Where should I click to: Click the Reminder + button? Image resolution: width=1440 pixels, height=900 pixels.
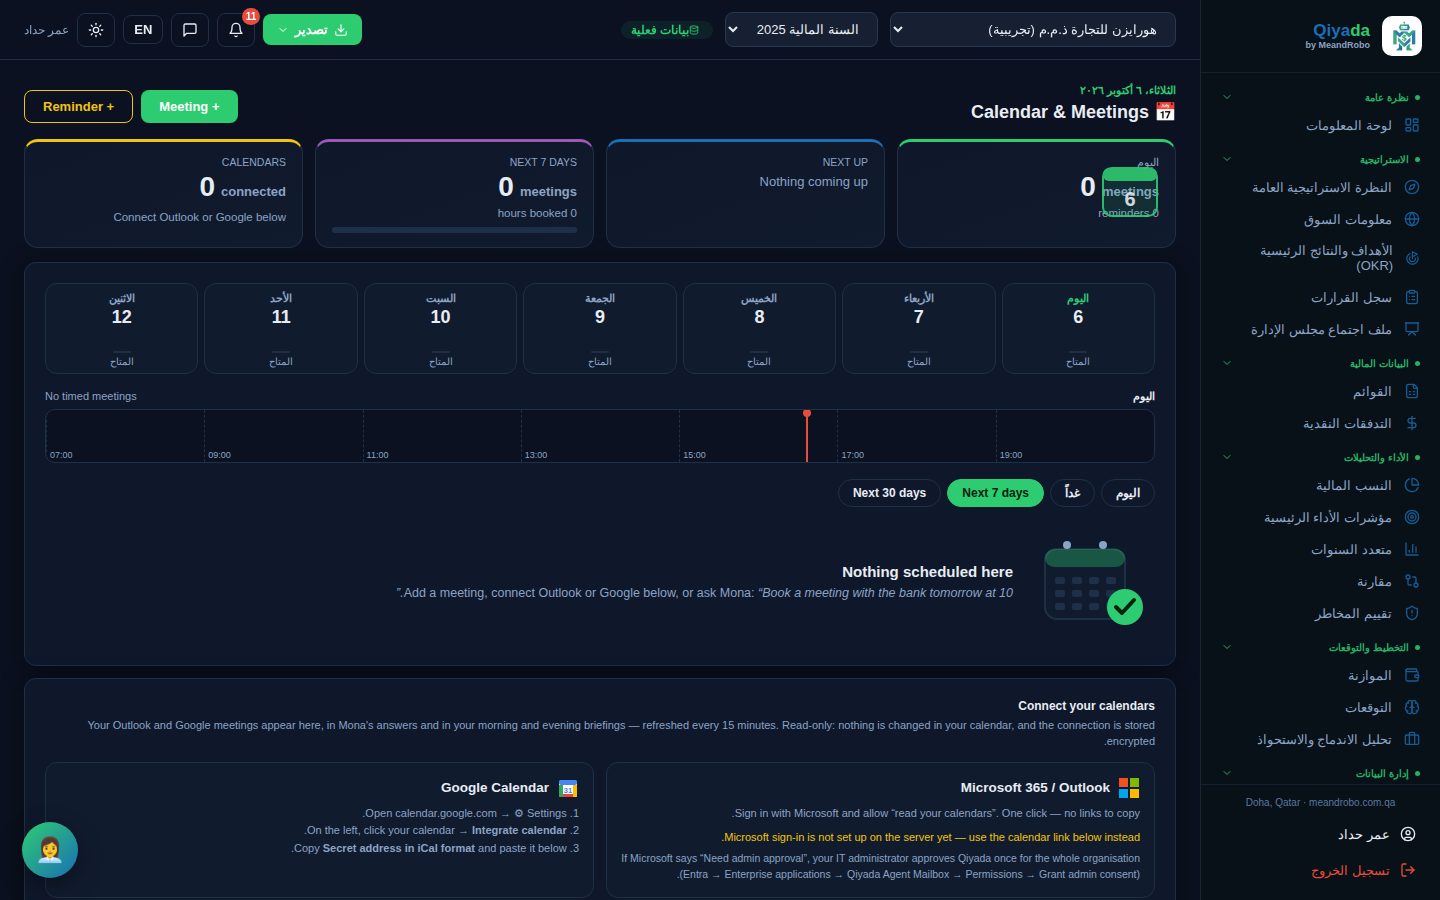(x=78, y=107)
